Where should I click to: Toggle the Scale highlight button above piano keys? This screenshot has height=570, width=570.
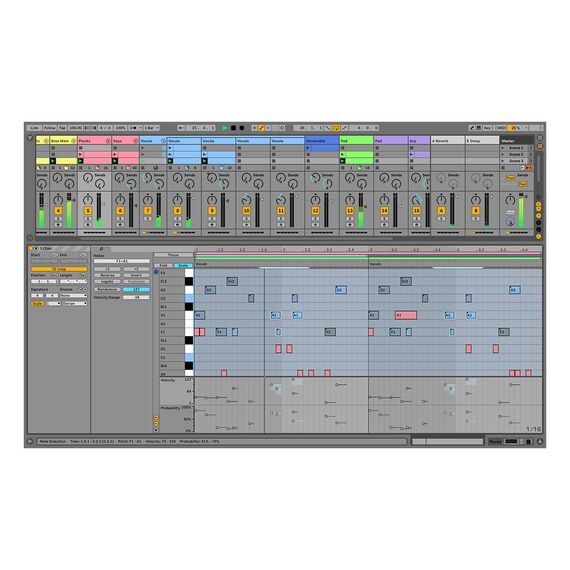pyautogui.click(x=183, y=265)
